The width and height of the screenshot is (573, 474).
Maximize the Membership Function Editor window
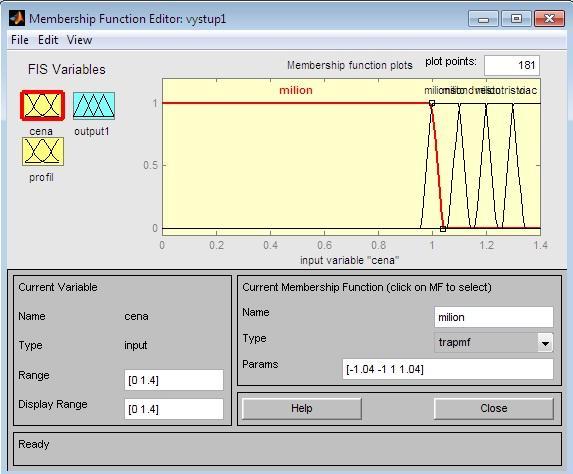pyautogui.click(x=516, y=18)
